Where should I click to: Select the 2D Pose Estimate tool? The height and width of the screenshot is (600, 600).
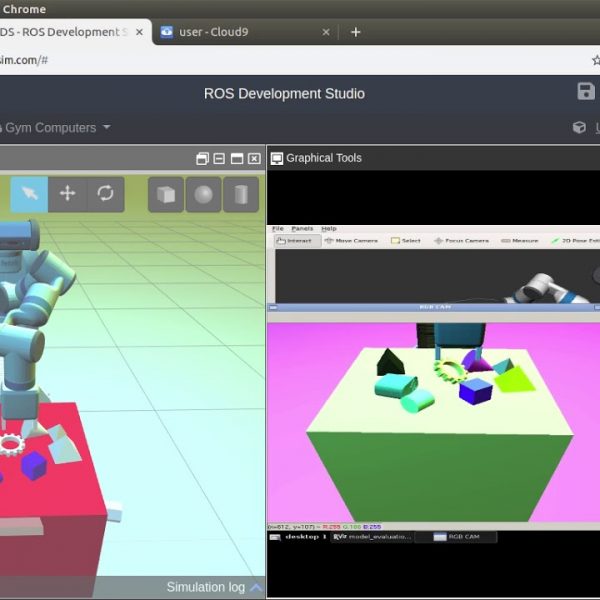pos(575,241)
